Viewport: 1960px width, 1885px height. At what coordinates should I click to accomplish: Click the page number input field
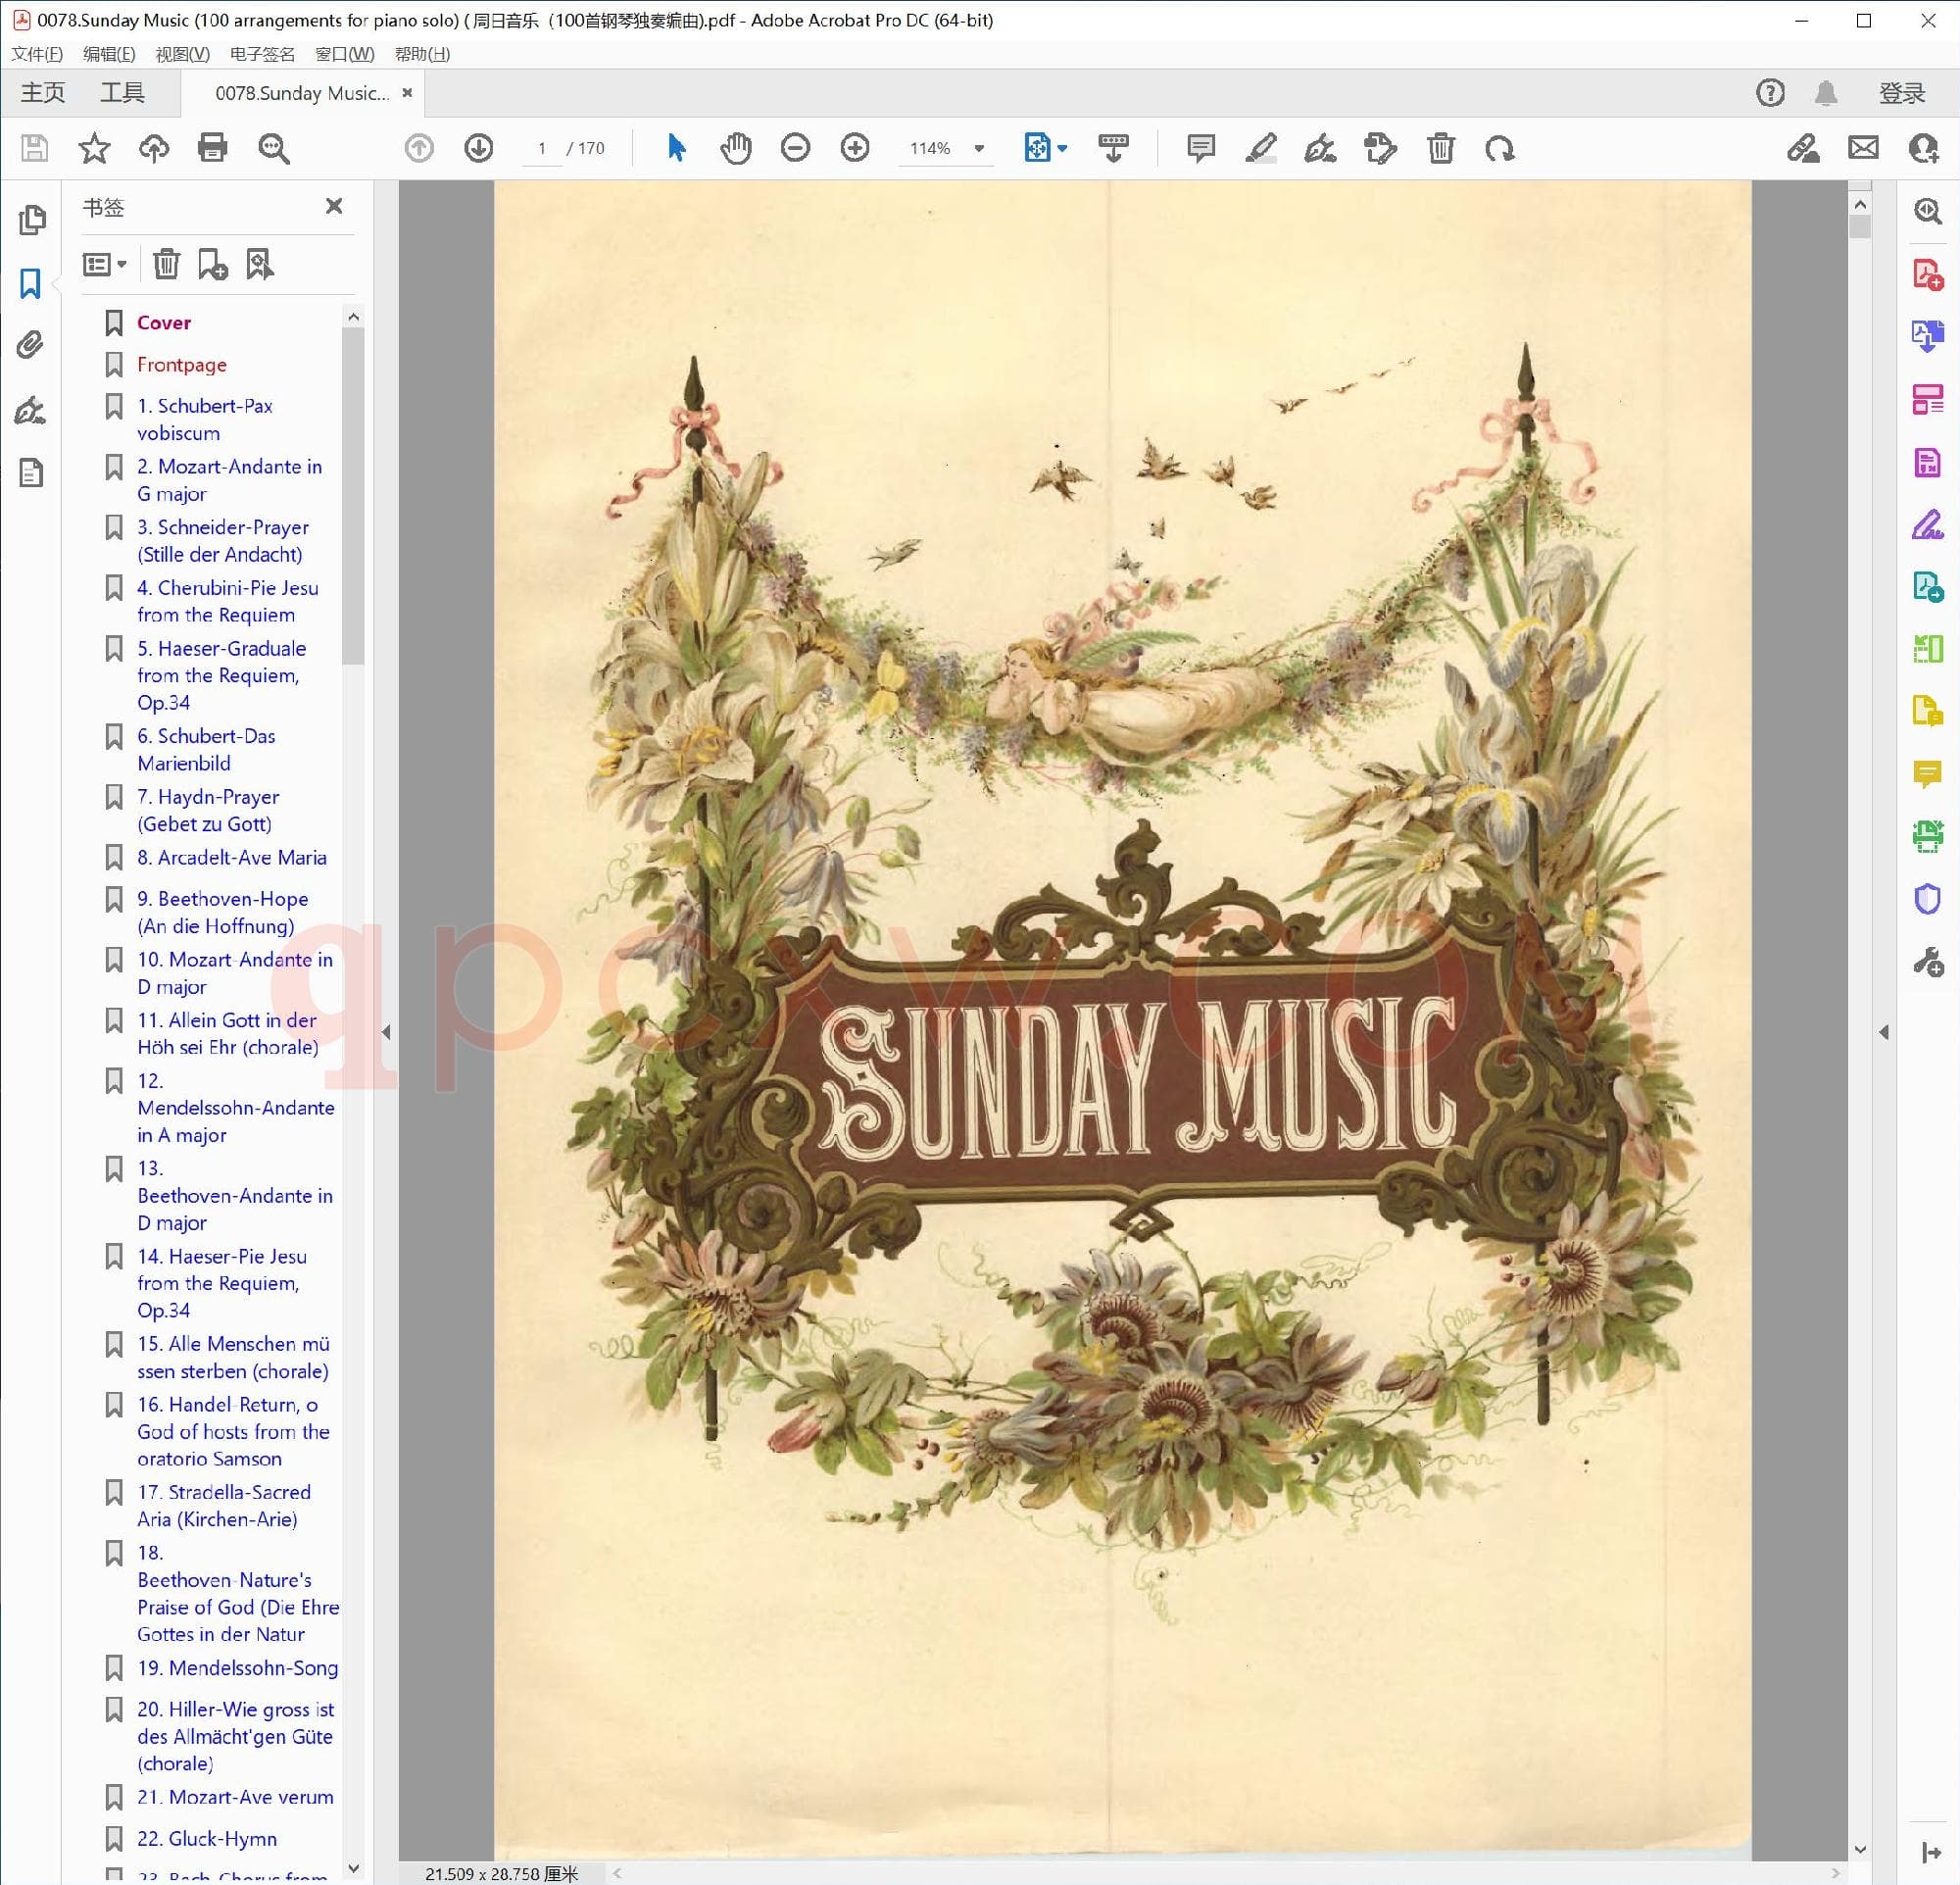coord(542,148)
